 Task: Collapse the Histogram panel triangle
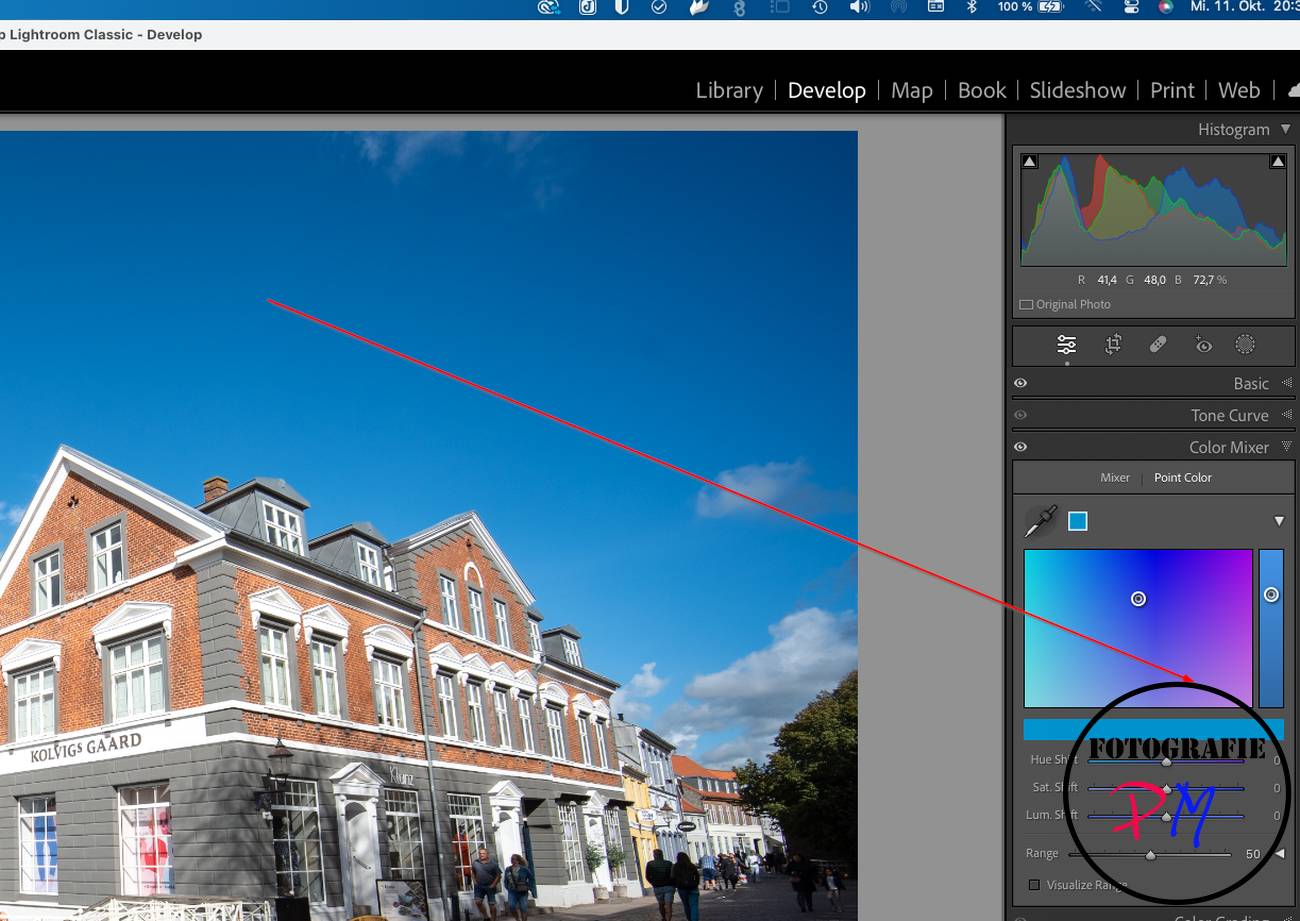coord(1286,129)
